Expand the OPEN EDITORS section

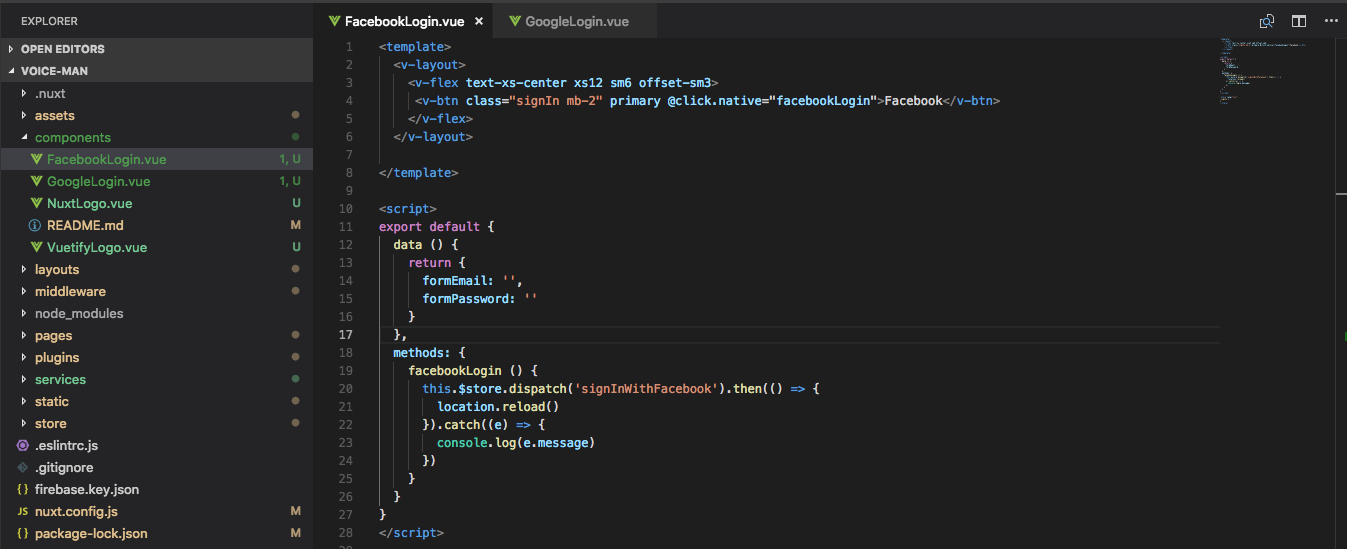(x=62, y=49)
